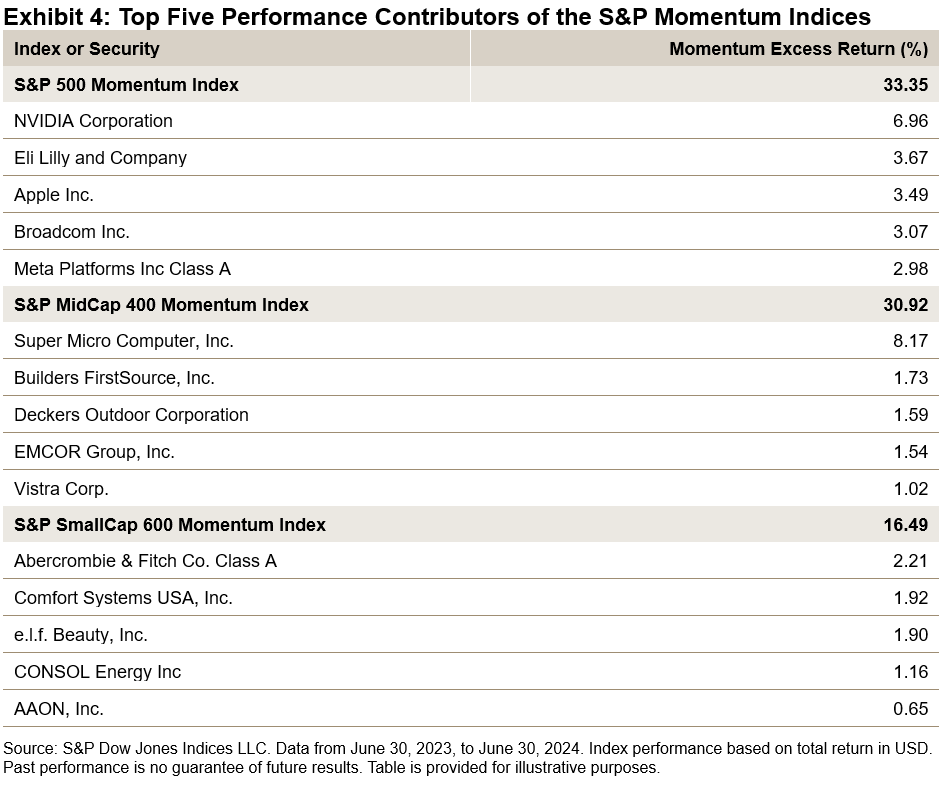Click the S&P MidCap 400 Momentum Index heading
The image size is (946, 786).
click(161, 305)
